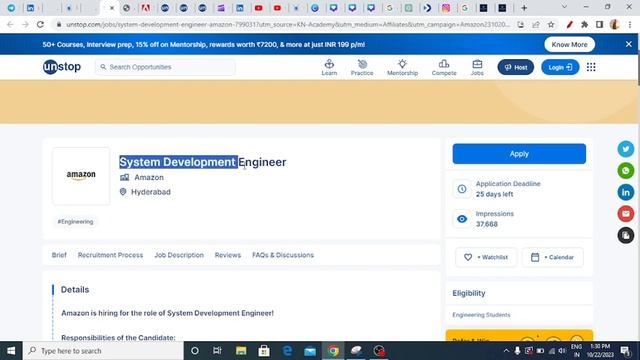Click the Know More button

[569, 44]
